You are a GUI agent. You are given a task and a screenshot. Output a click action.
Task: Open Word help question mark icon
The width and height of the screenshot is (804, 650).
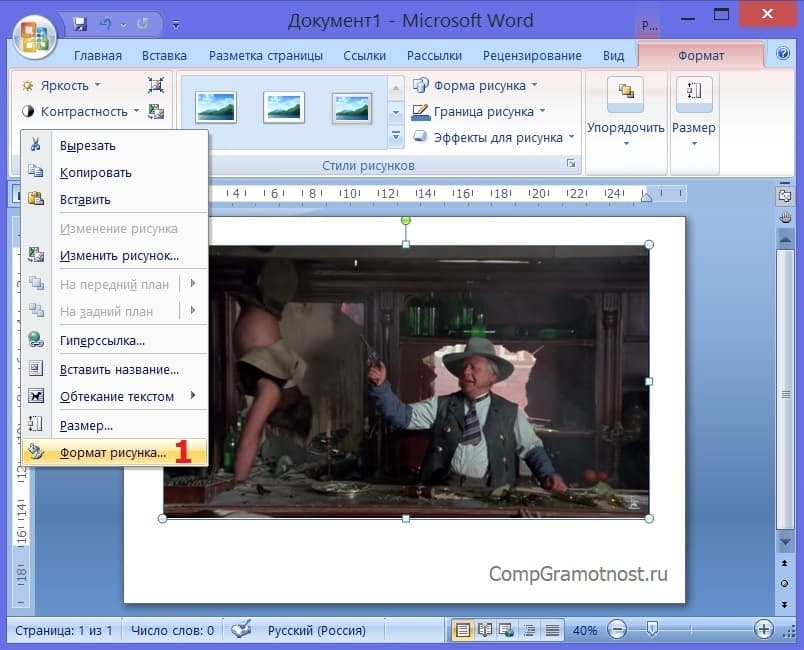pos(783,53)
